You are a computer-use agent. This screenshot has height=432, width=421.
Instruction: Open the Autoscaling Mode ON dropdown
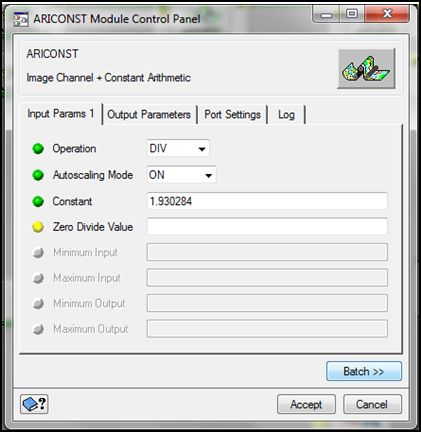point(181,175)
